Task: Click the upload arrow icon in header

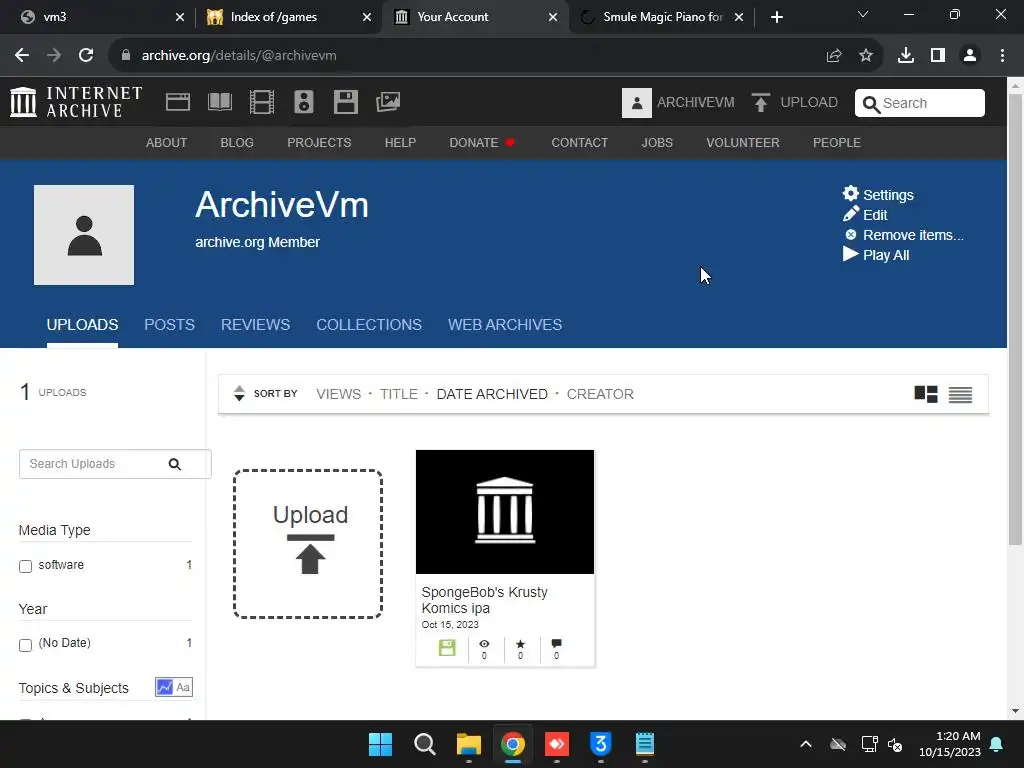Action: [760, 103]
